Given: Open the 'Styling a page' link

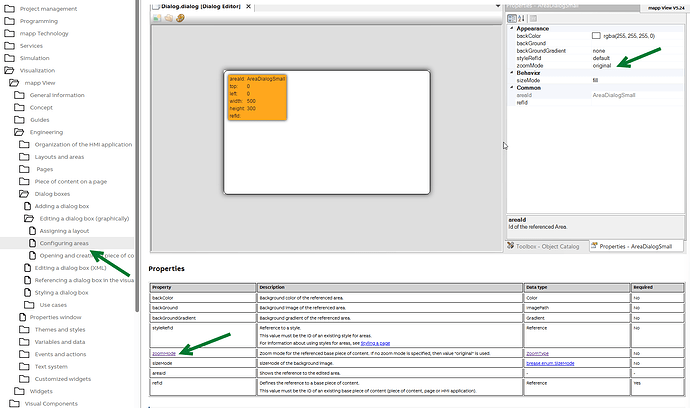Looking at the screenshot, I should pyautogui.click(x=375, y=343).
